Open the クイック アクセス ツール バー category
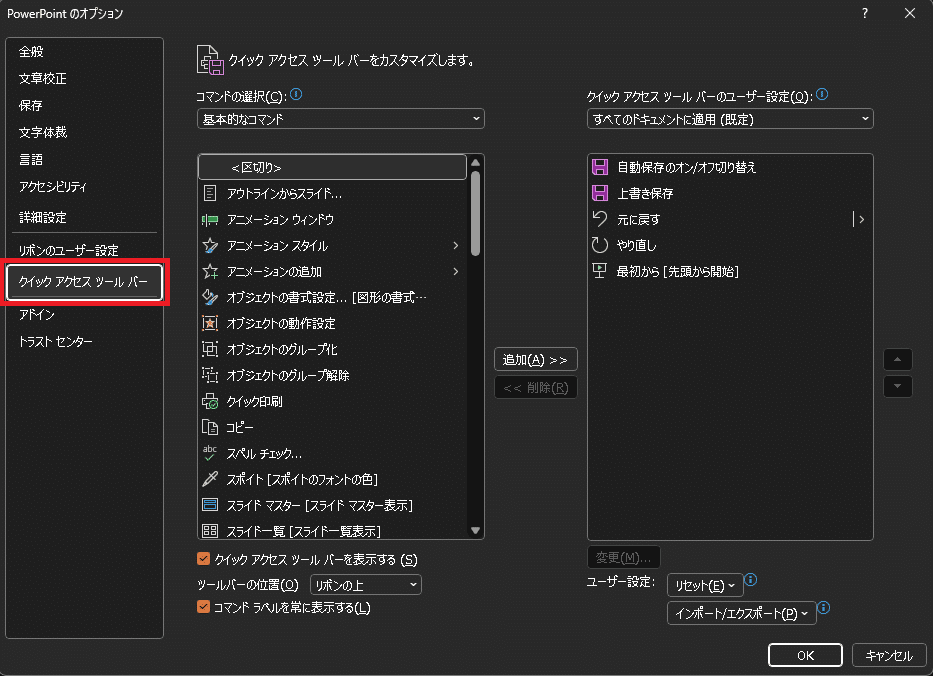The image size is (933, 676). 84,281
